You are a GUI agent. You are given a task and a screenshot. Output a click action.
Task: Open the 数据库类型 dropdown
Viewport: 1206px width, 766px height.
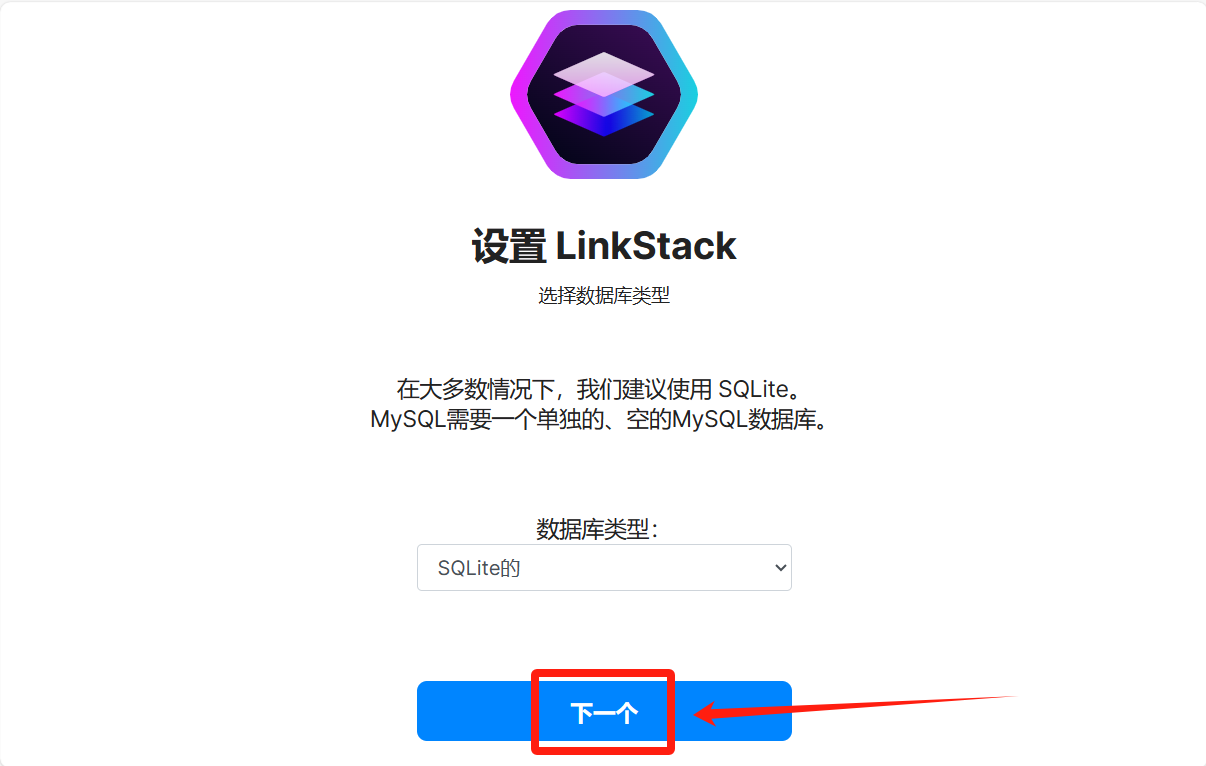pos(604,567)
